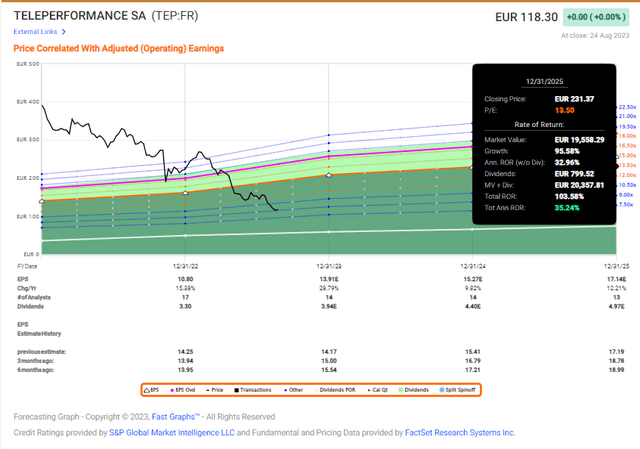Click 6 months ago value 17.21
Image resolution: width=640 pixels, height=449 pixels.
pos(473,370)
